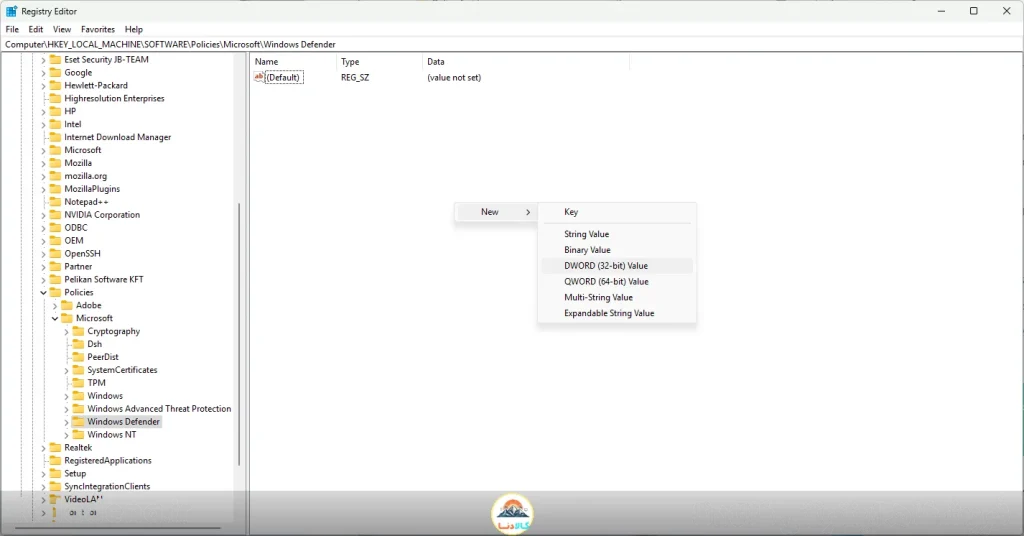1024x536 pixels.
Task: Click the (Default) string value icon
Action: coord(259,77)
